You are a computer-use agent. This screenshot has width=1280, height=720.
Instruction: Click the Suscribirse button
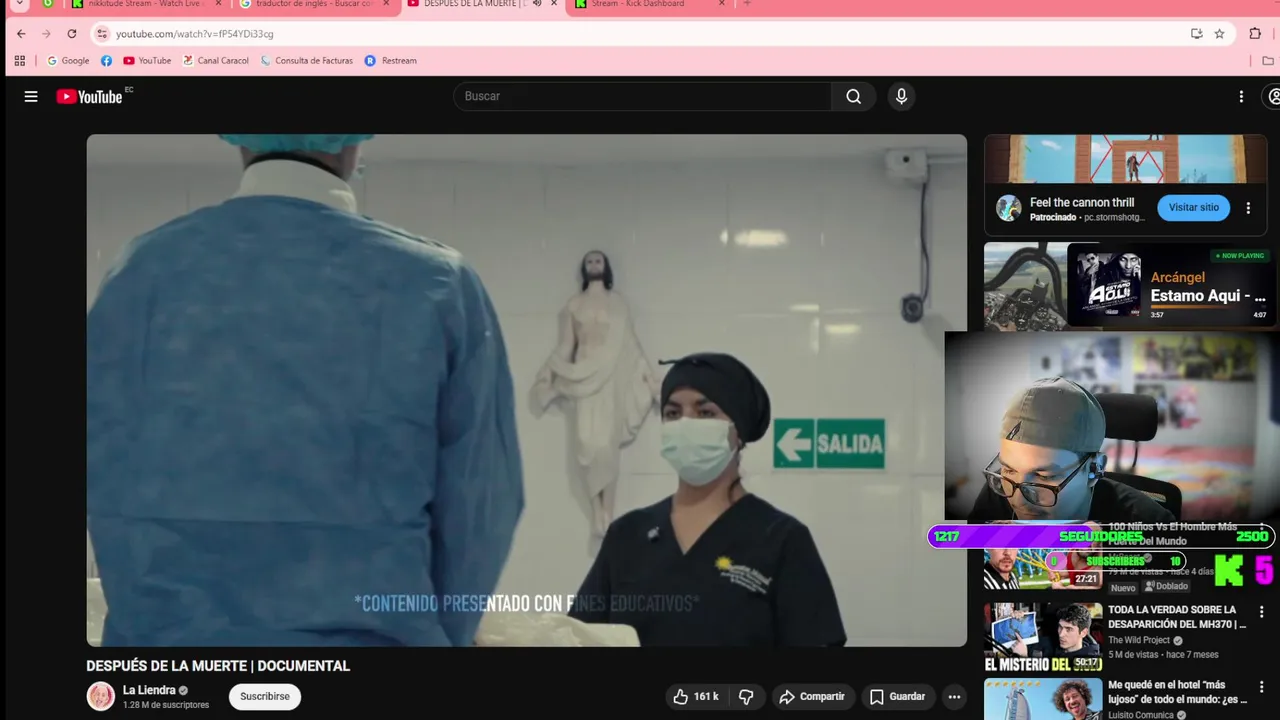[265, 696]
